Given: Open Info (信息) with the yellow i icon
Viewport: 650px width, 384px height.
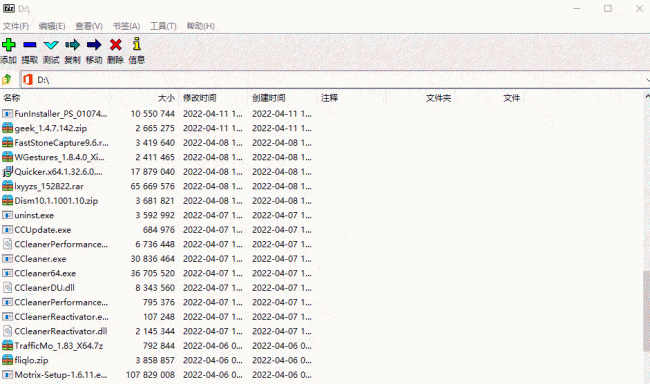Looking at the screenshot, I should coord(137,44).
